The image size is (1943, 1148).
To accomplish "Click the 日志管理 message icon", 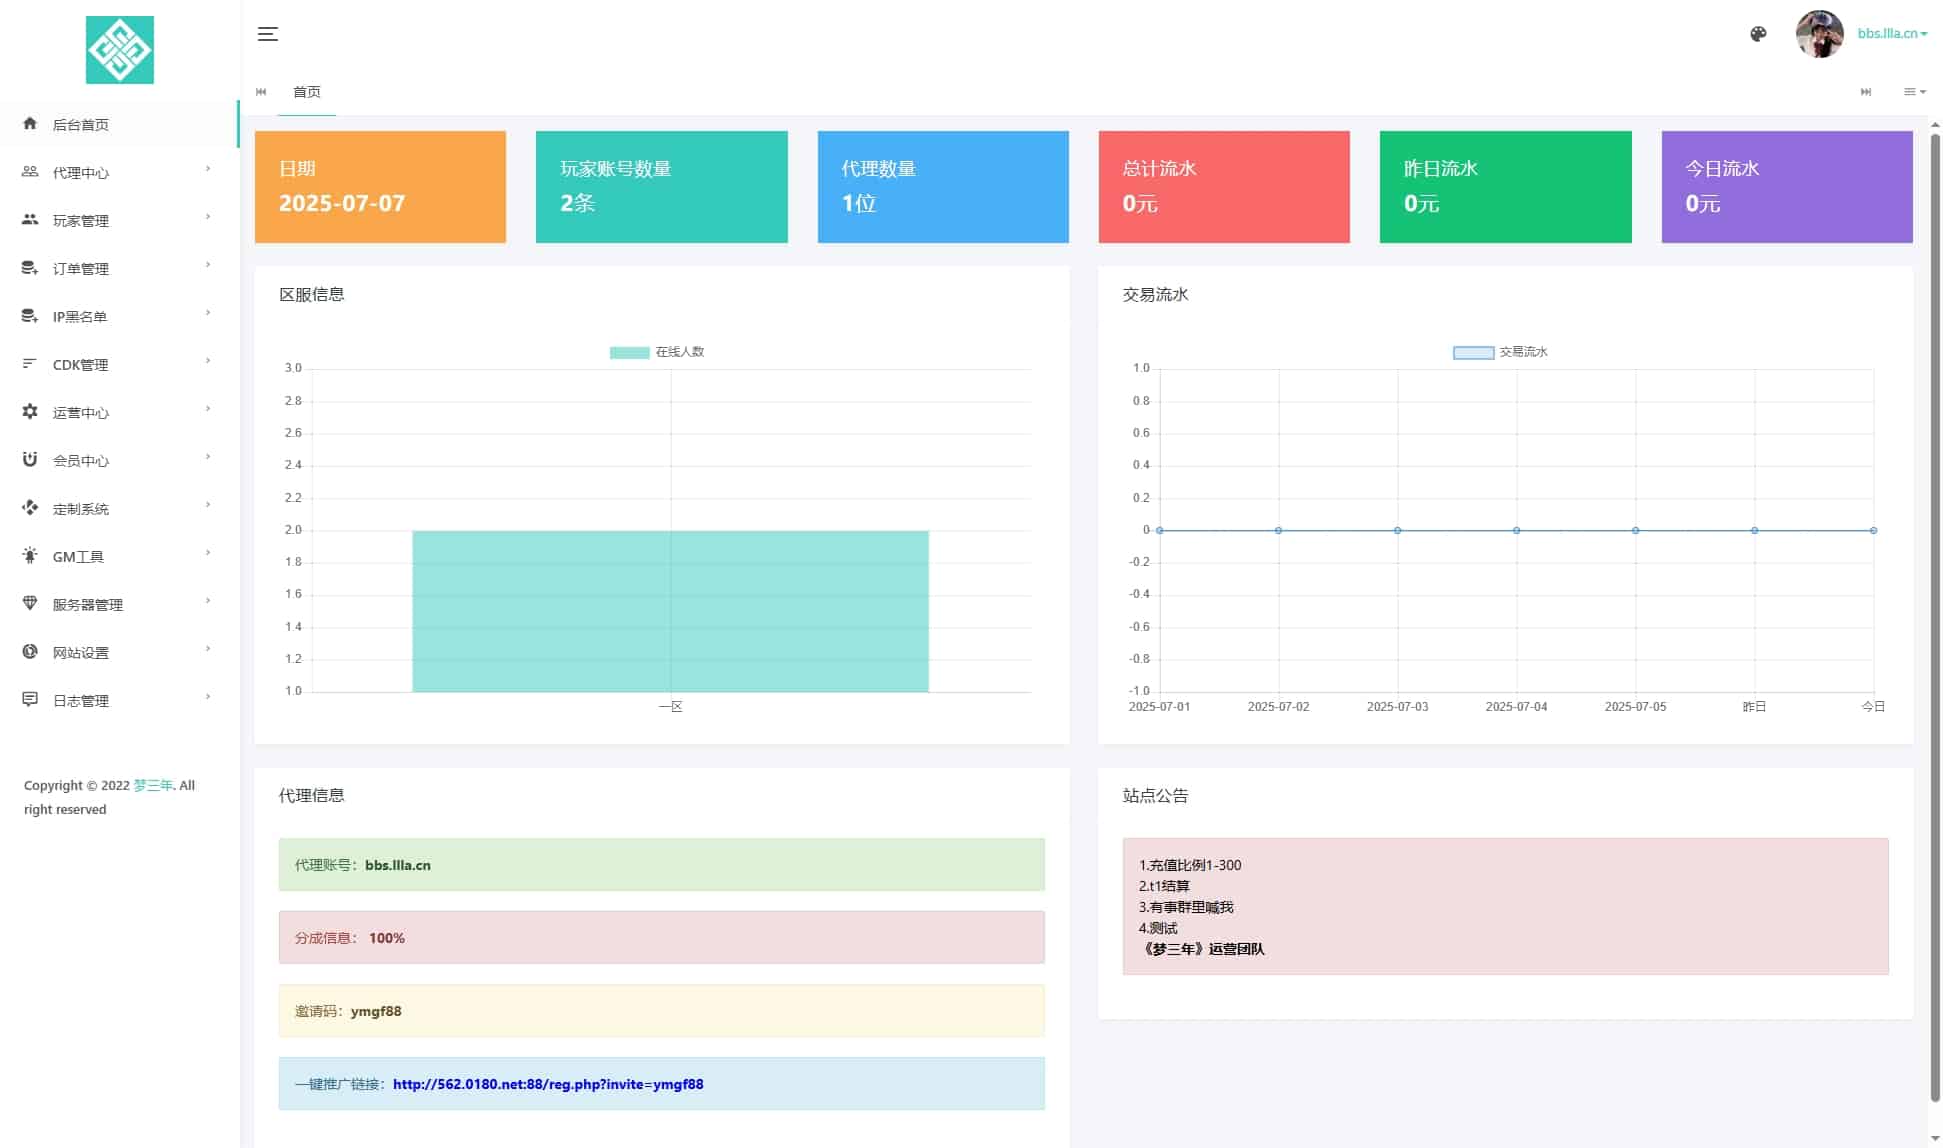I will (x=30, y=700).
